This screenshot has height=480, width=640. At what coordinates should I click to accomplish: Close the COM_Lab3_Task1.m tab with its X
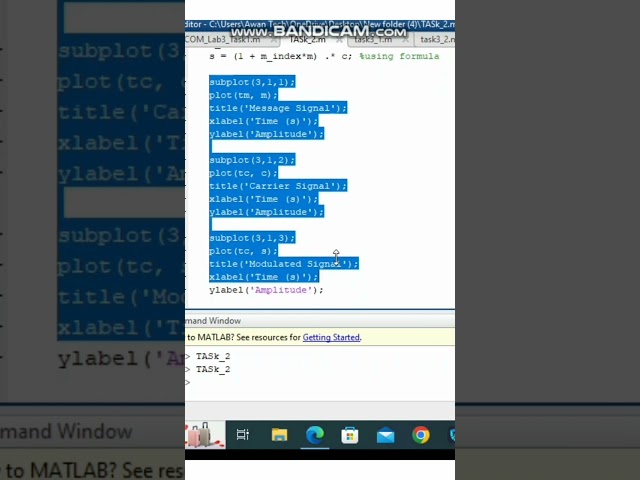click(274, 40)
